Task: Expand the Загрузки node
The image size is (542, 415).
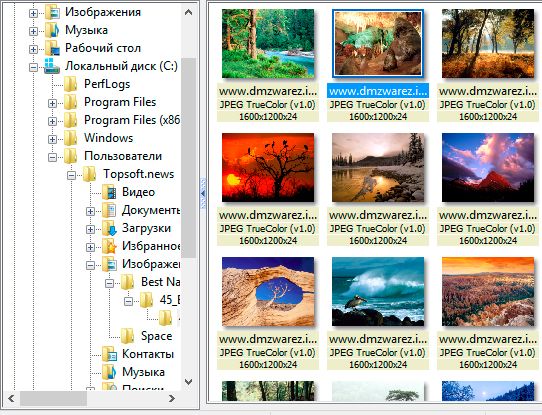Action: point(90,229)
